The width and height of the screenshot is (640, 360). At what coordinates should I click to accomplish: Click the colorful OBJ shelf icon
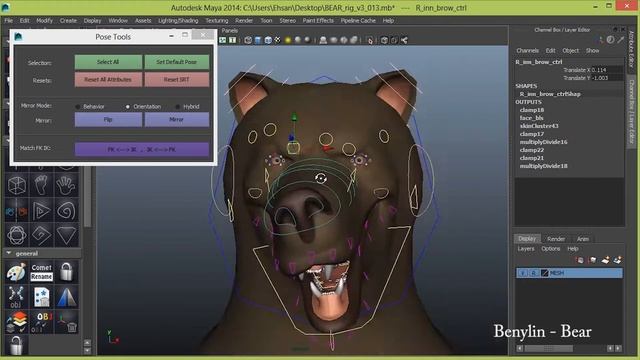(x=42, y=322)
